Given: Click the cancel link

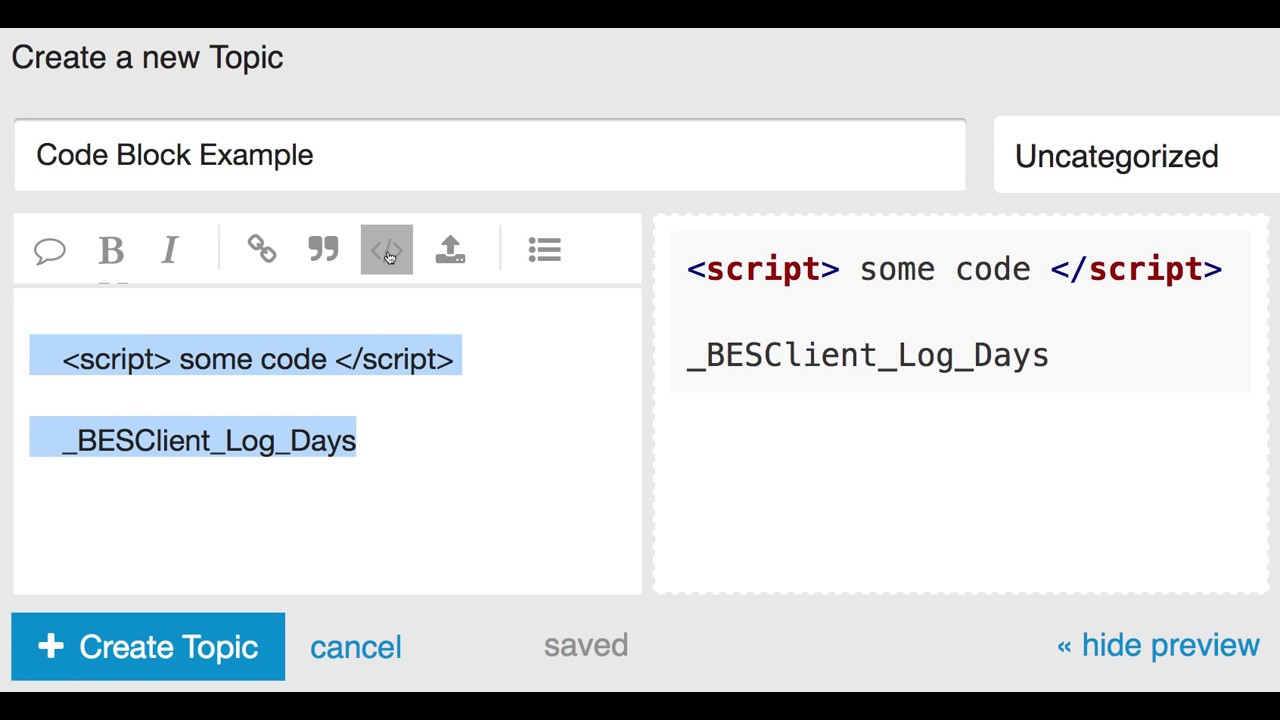Looking at the screenshot, I should [355, 647].
